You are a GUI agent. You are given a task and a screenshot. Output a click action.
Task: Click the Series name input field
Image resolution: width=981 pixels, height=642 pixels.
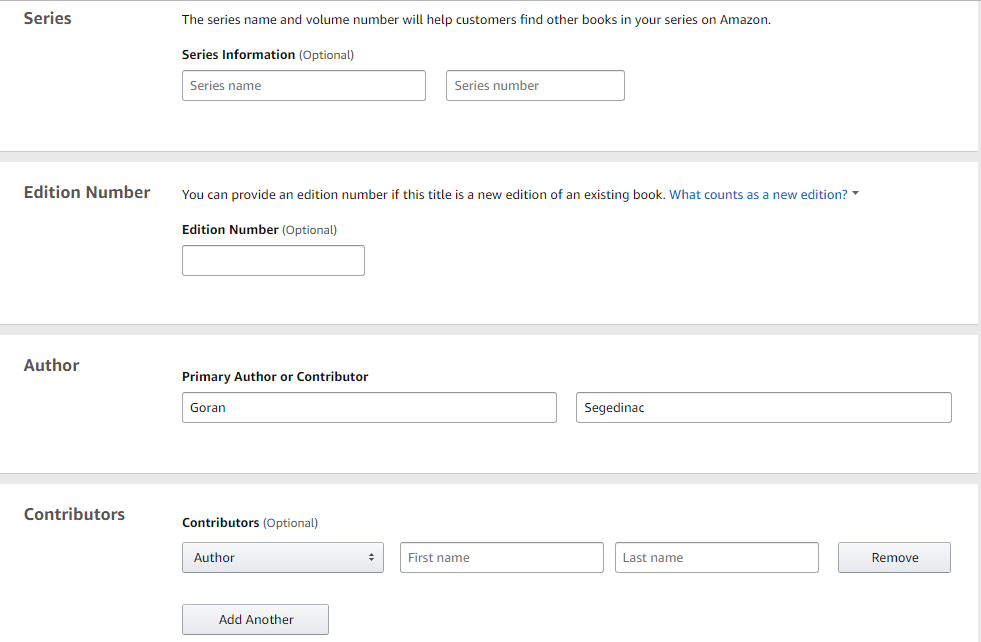click(303, 86)
